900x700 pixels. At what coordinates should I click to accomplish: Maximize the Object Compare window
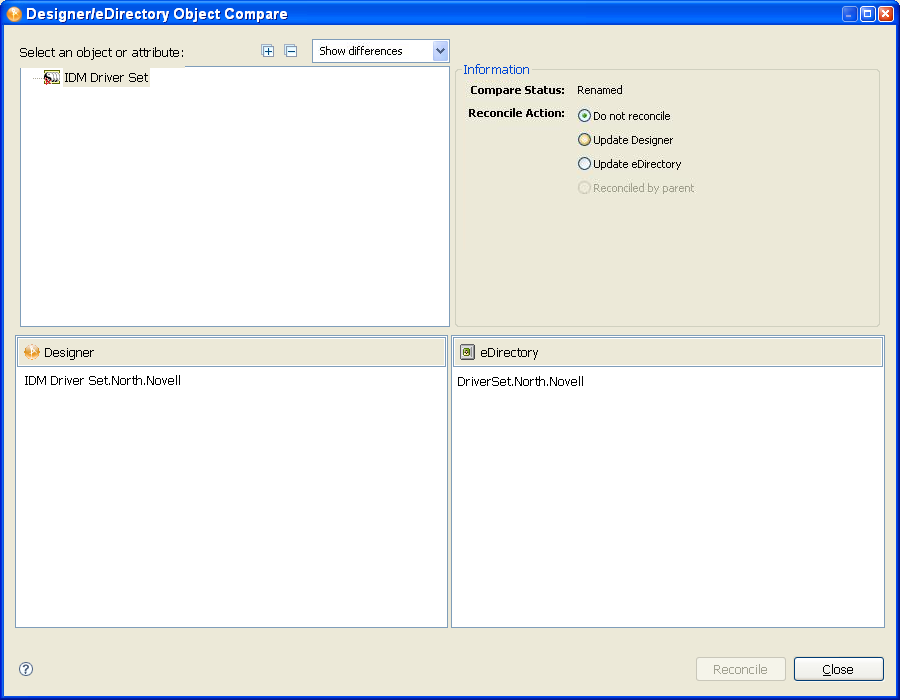coord(868,14)
